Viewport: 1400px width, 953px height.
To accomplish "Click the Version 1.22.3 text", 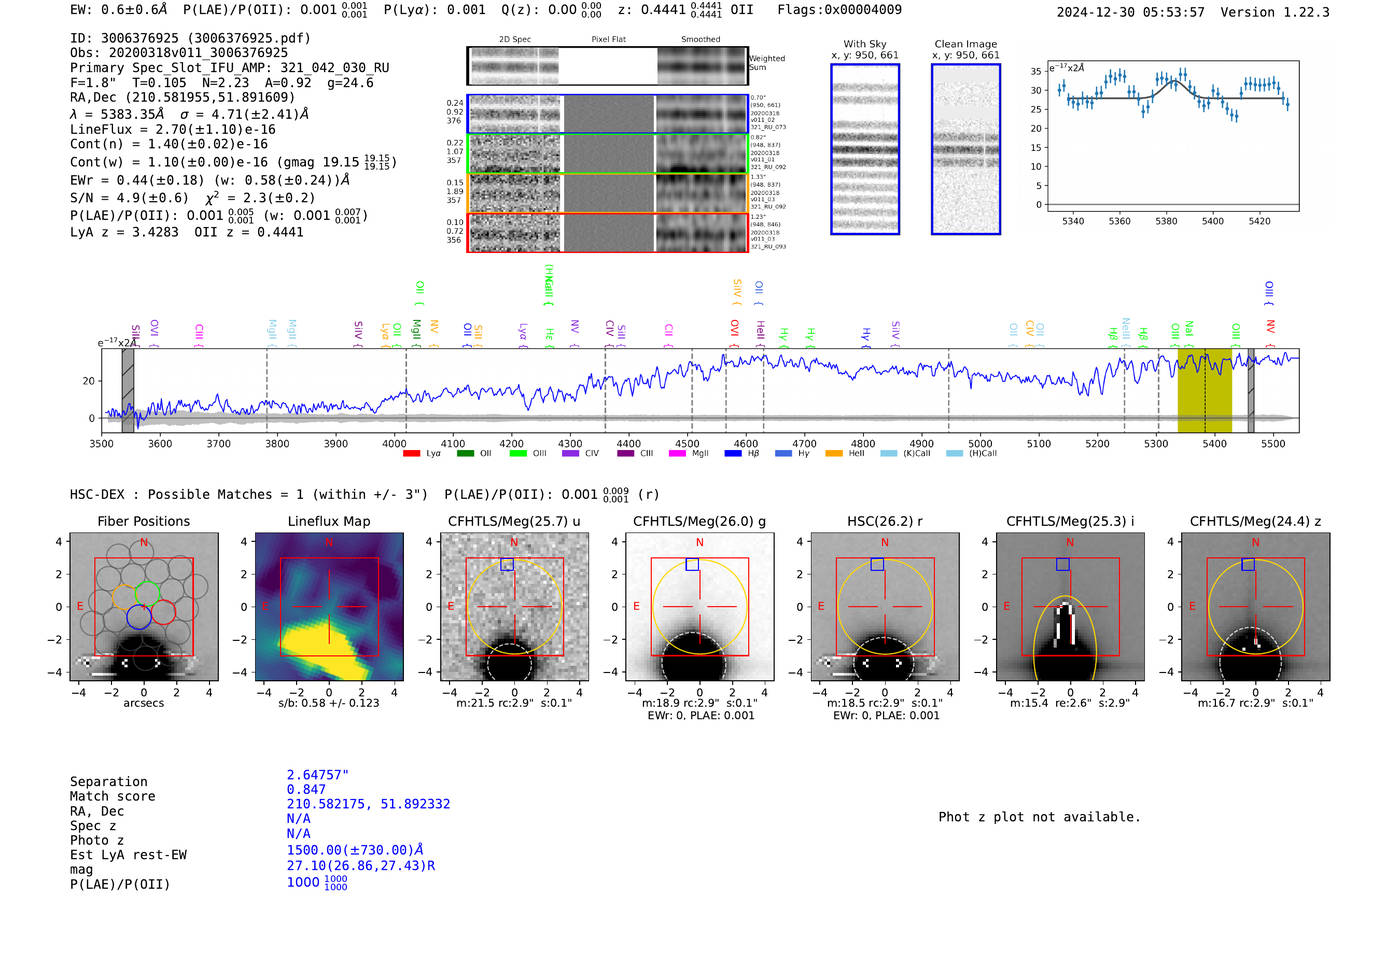I will [1275, 12].
